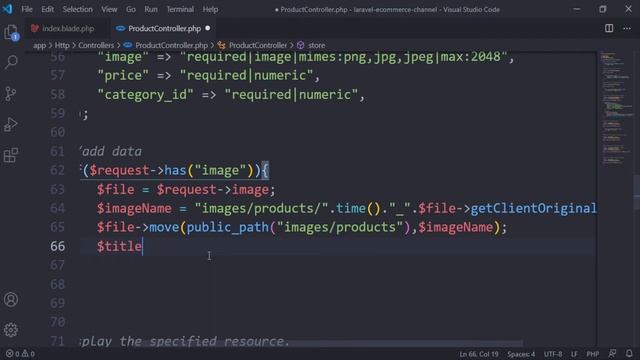The image size is (640, 360).
Task: Click the Spaces: 4 indentation setting
Action: (x=521, y=354)
